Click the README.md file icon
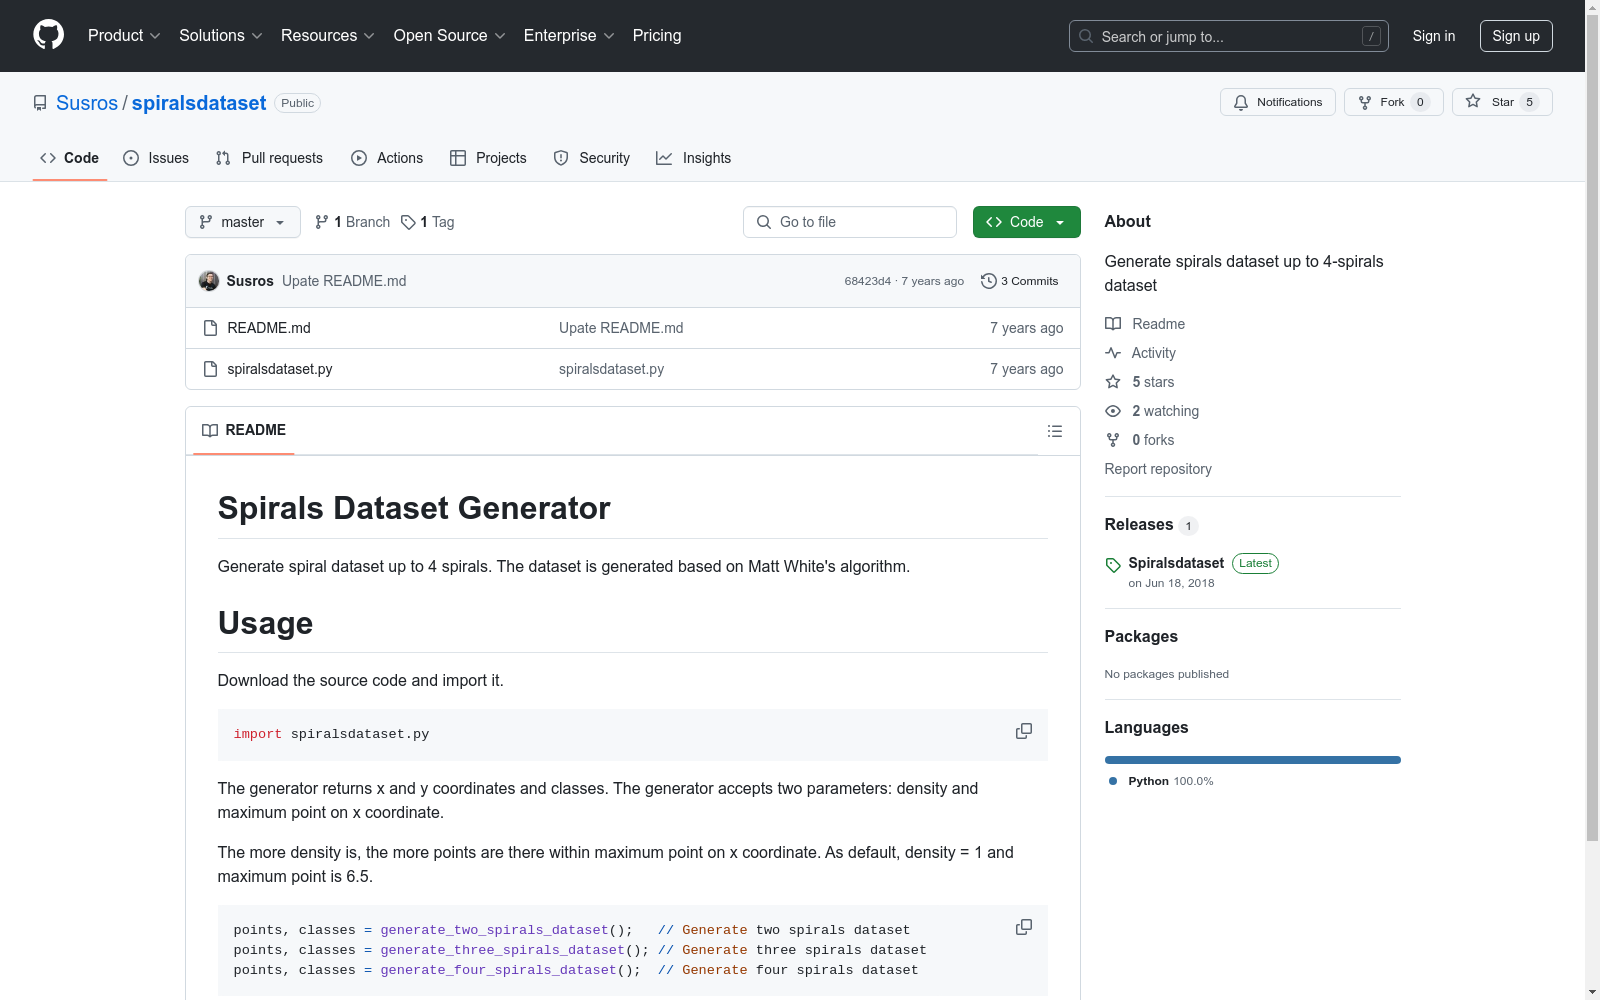Viewport: 1600px width, 1000px height. (210, 328)
